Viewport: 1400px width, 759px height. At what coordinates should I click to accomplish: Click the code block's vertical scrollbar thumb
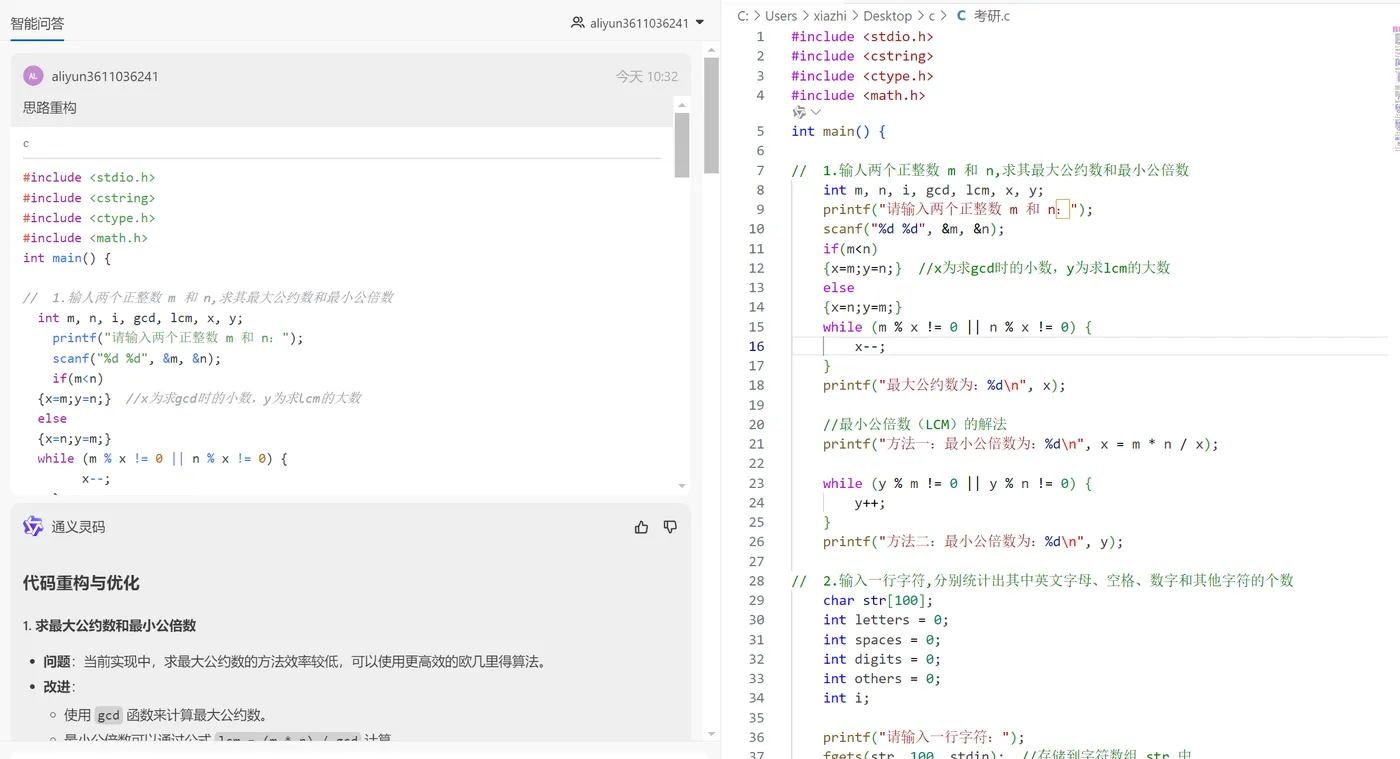[x=682, y=145]
